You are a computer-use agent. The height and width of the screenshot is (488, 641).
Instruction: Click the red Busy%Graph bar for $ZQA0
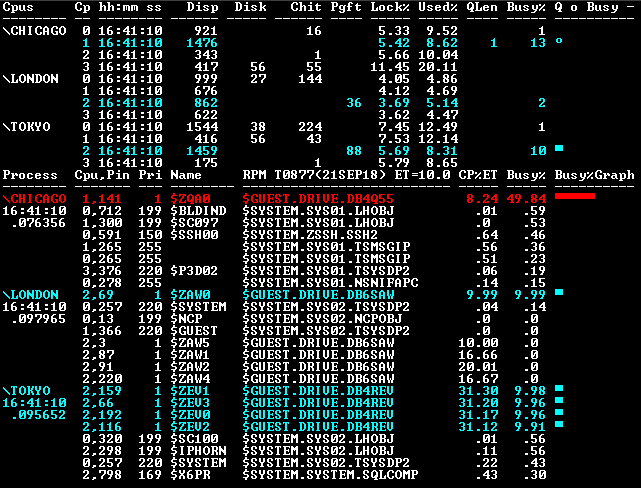[x=575, y=197]
